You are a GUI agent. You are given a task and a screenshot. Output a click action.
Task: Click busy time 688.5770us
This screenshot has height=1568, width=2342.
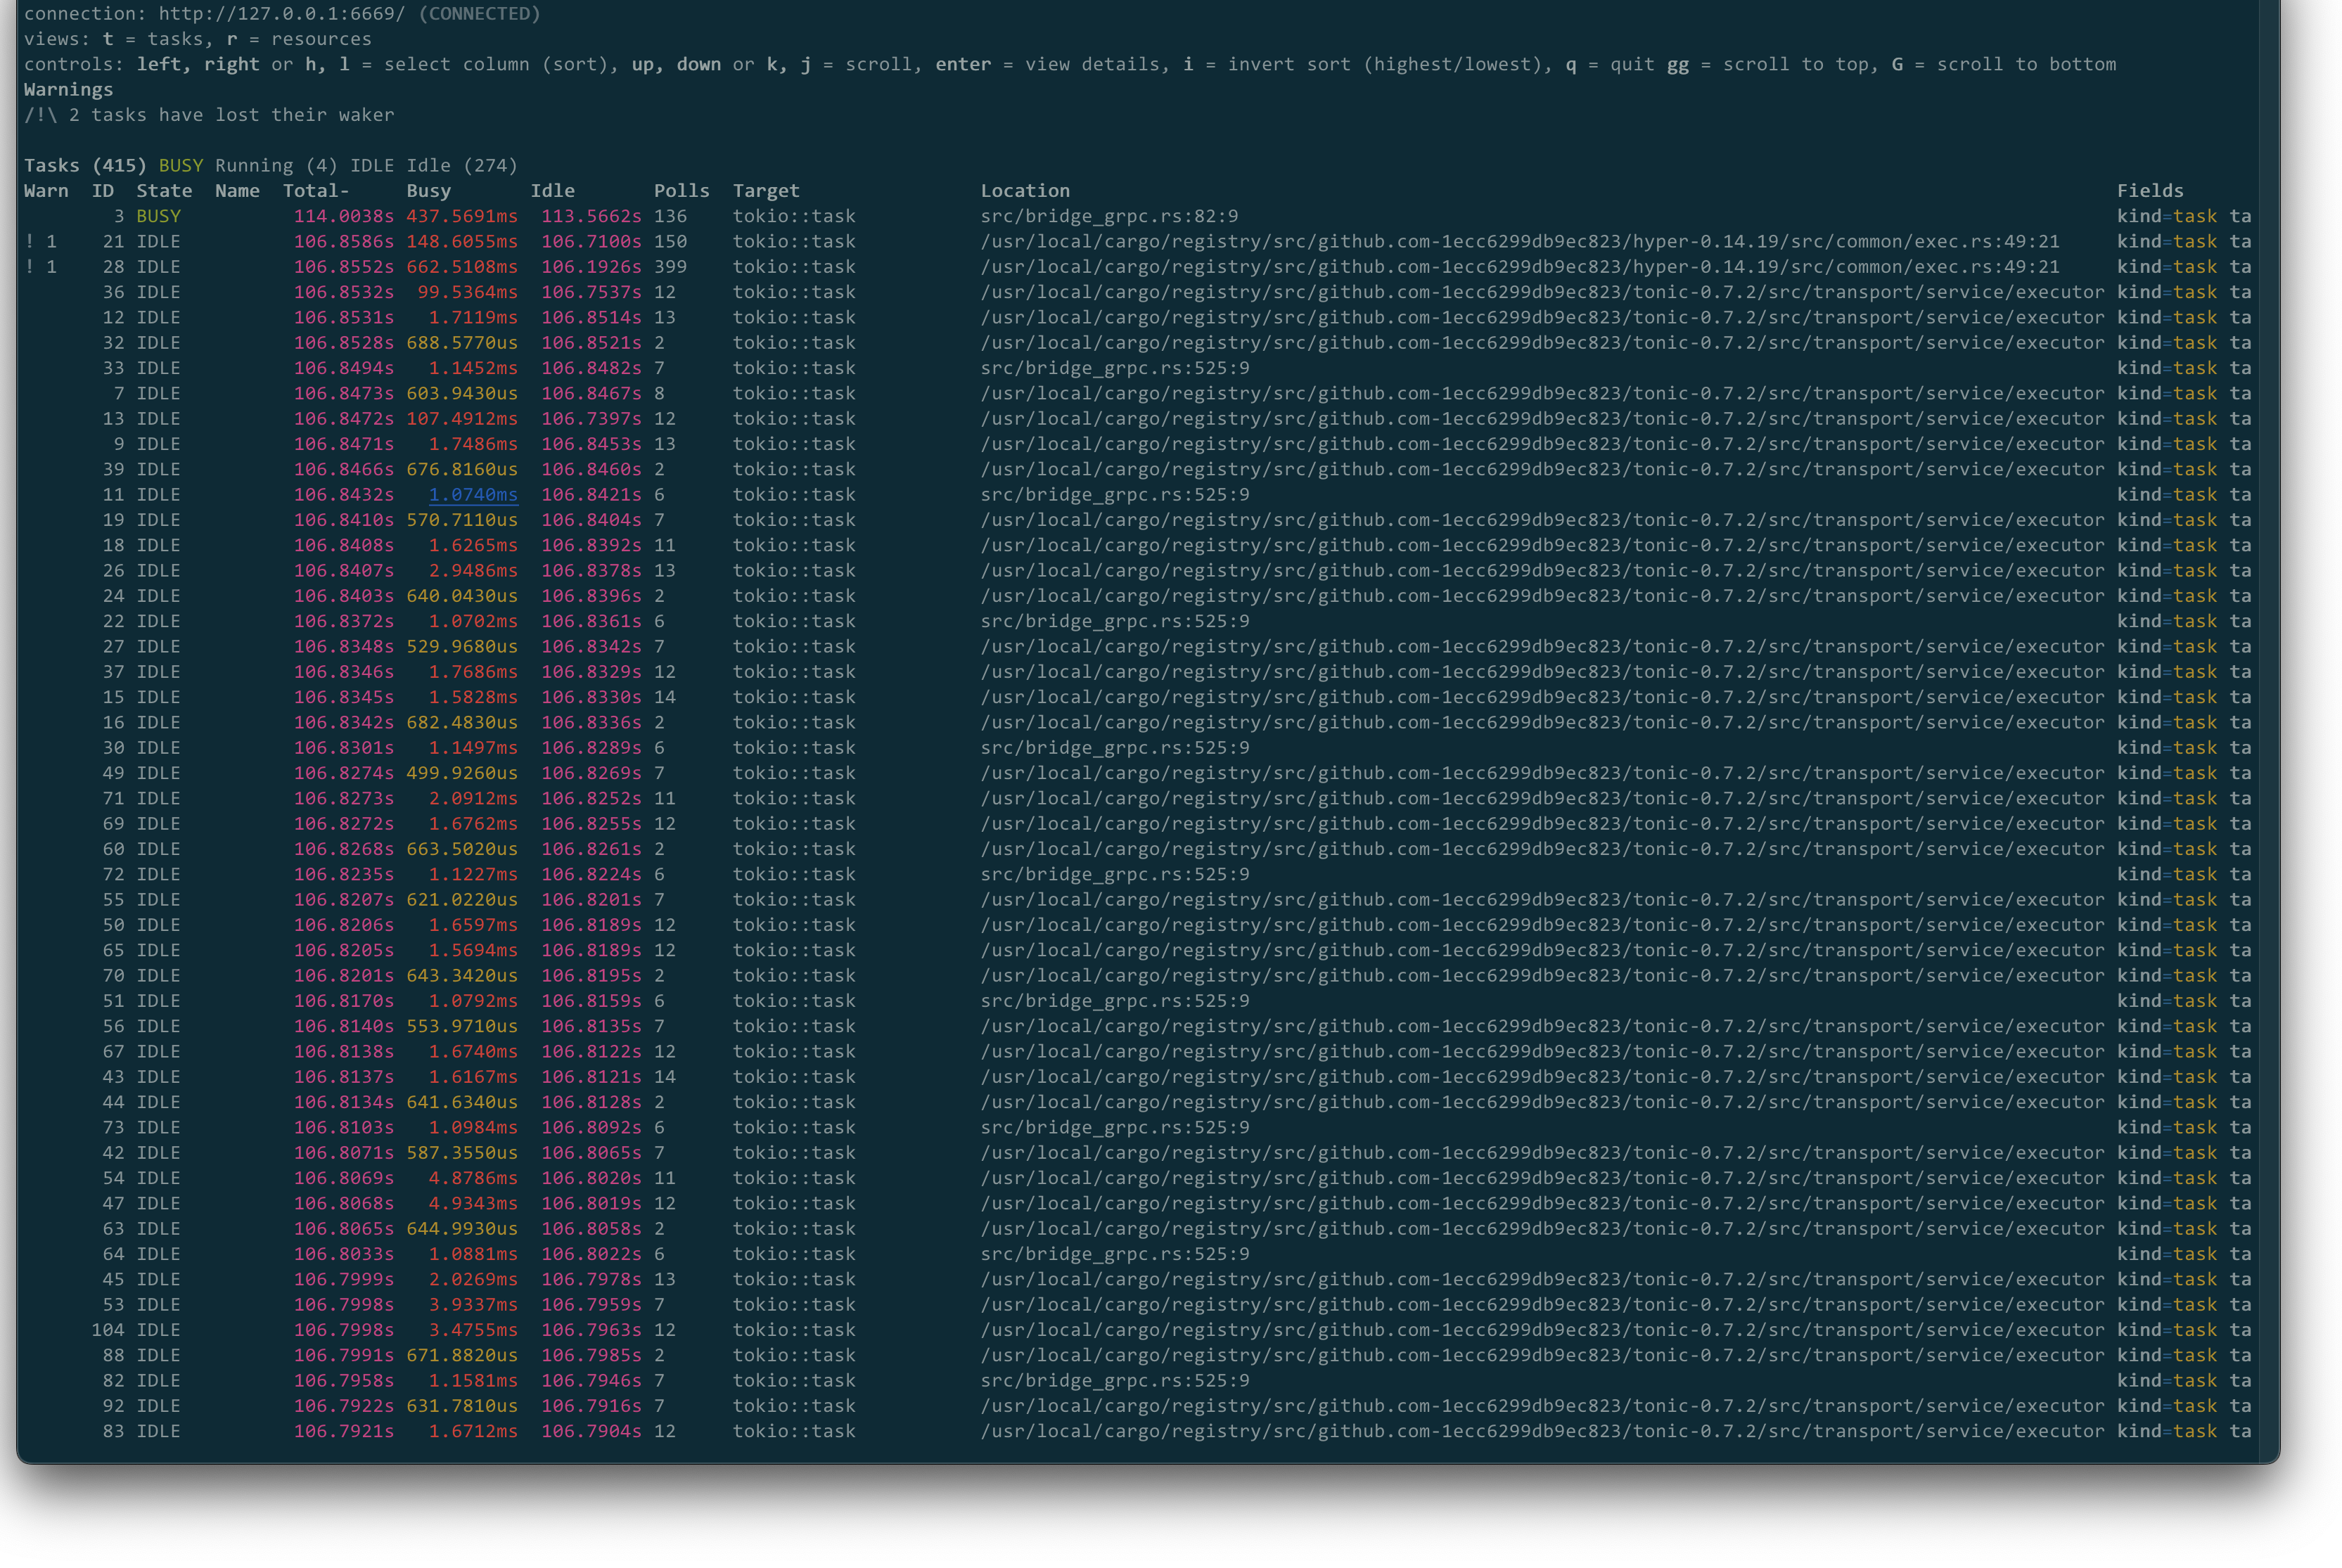click(462, 342)
